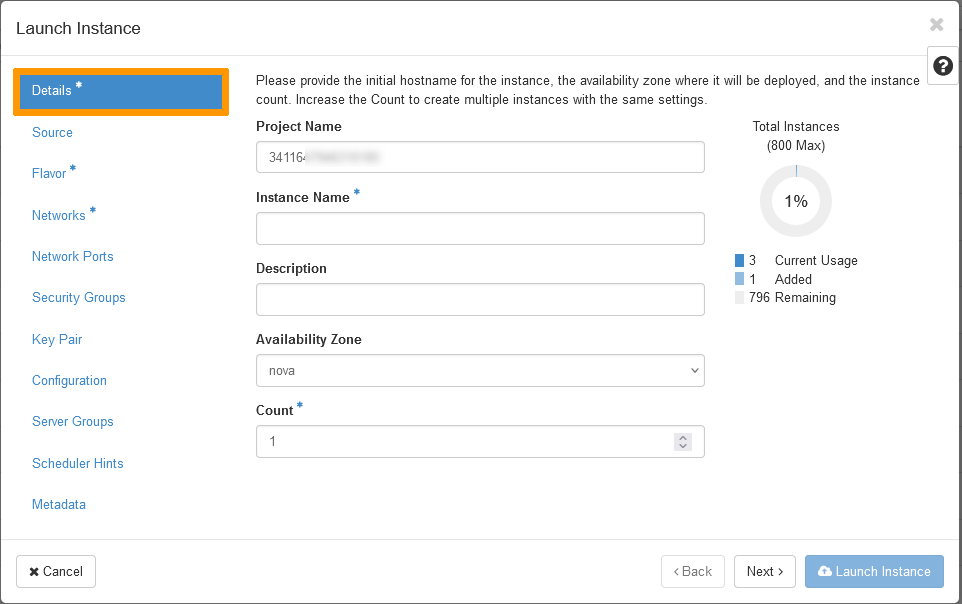Switch to the Configuration tab
Image resolution: width=962 pixels, height=604 pixels.
(69, 380)
